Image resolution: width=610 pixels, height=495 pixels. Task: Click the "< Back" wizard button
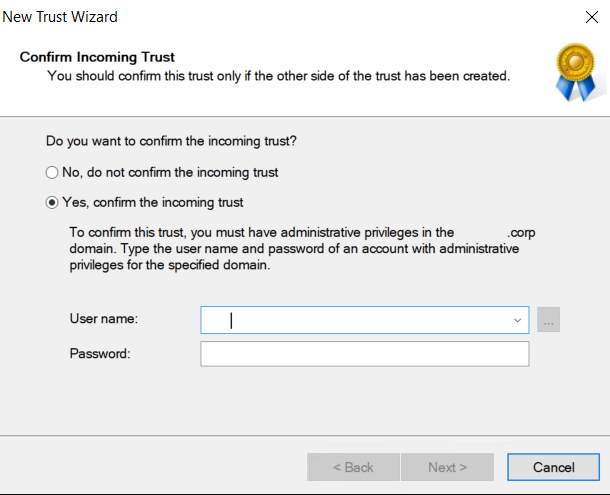(x=353, y=467)
